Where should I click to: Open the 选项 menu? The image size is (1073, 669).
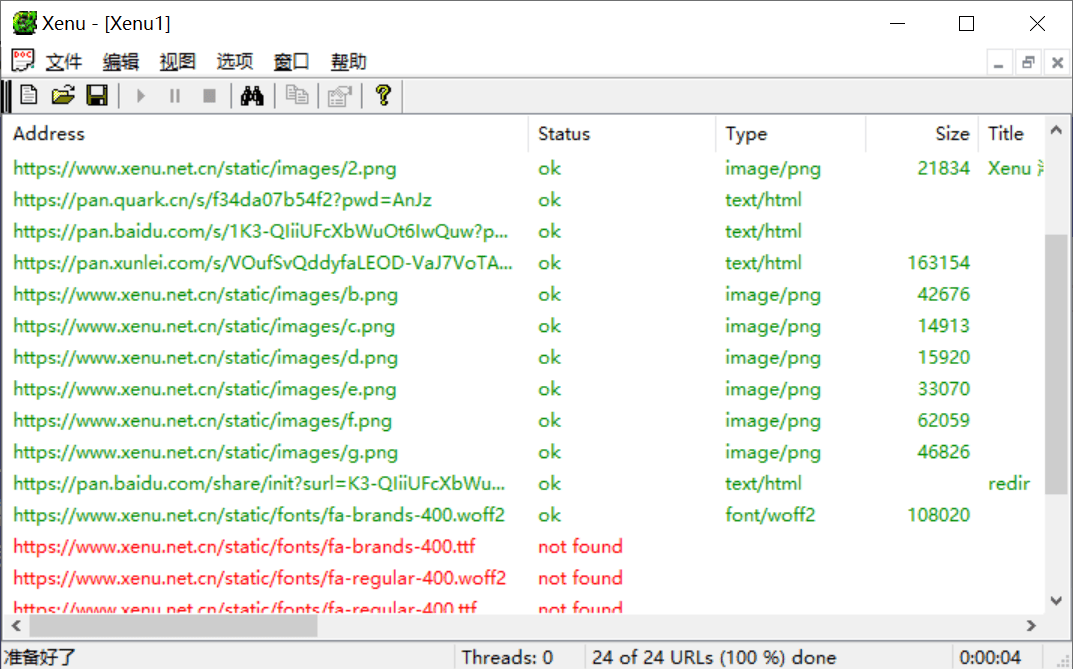pyautogui.click(x=235, y=62)
